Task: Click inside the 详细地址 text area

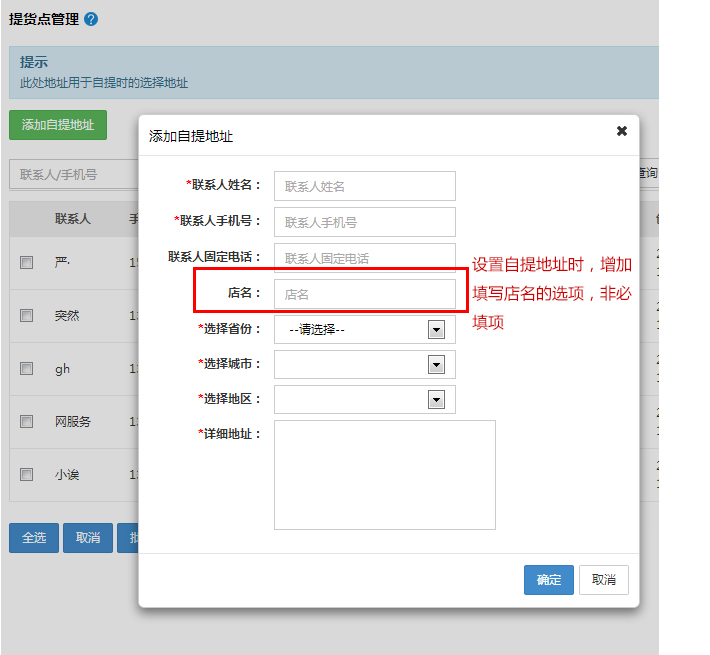Action: coord(384,474)
